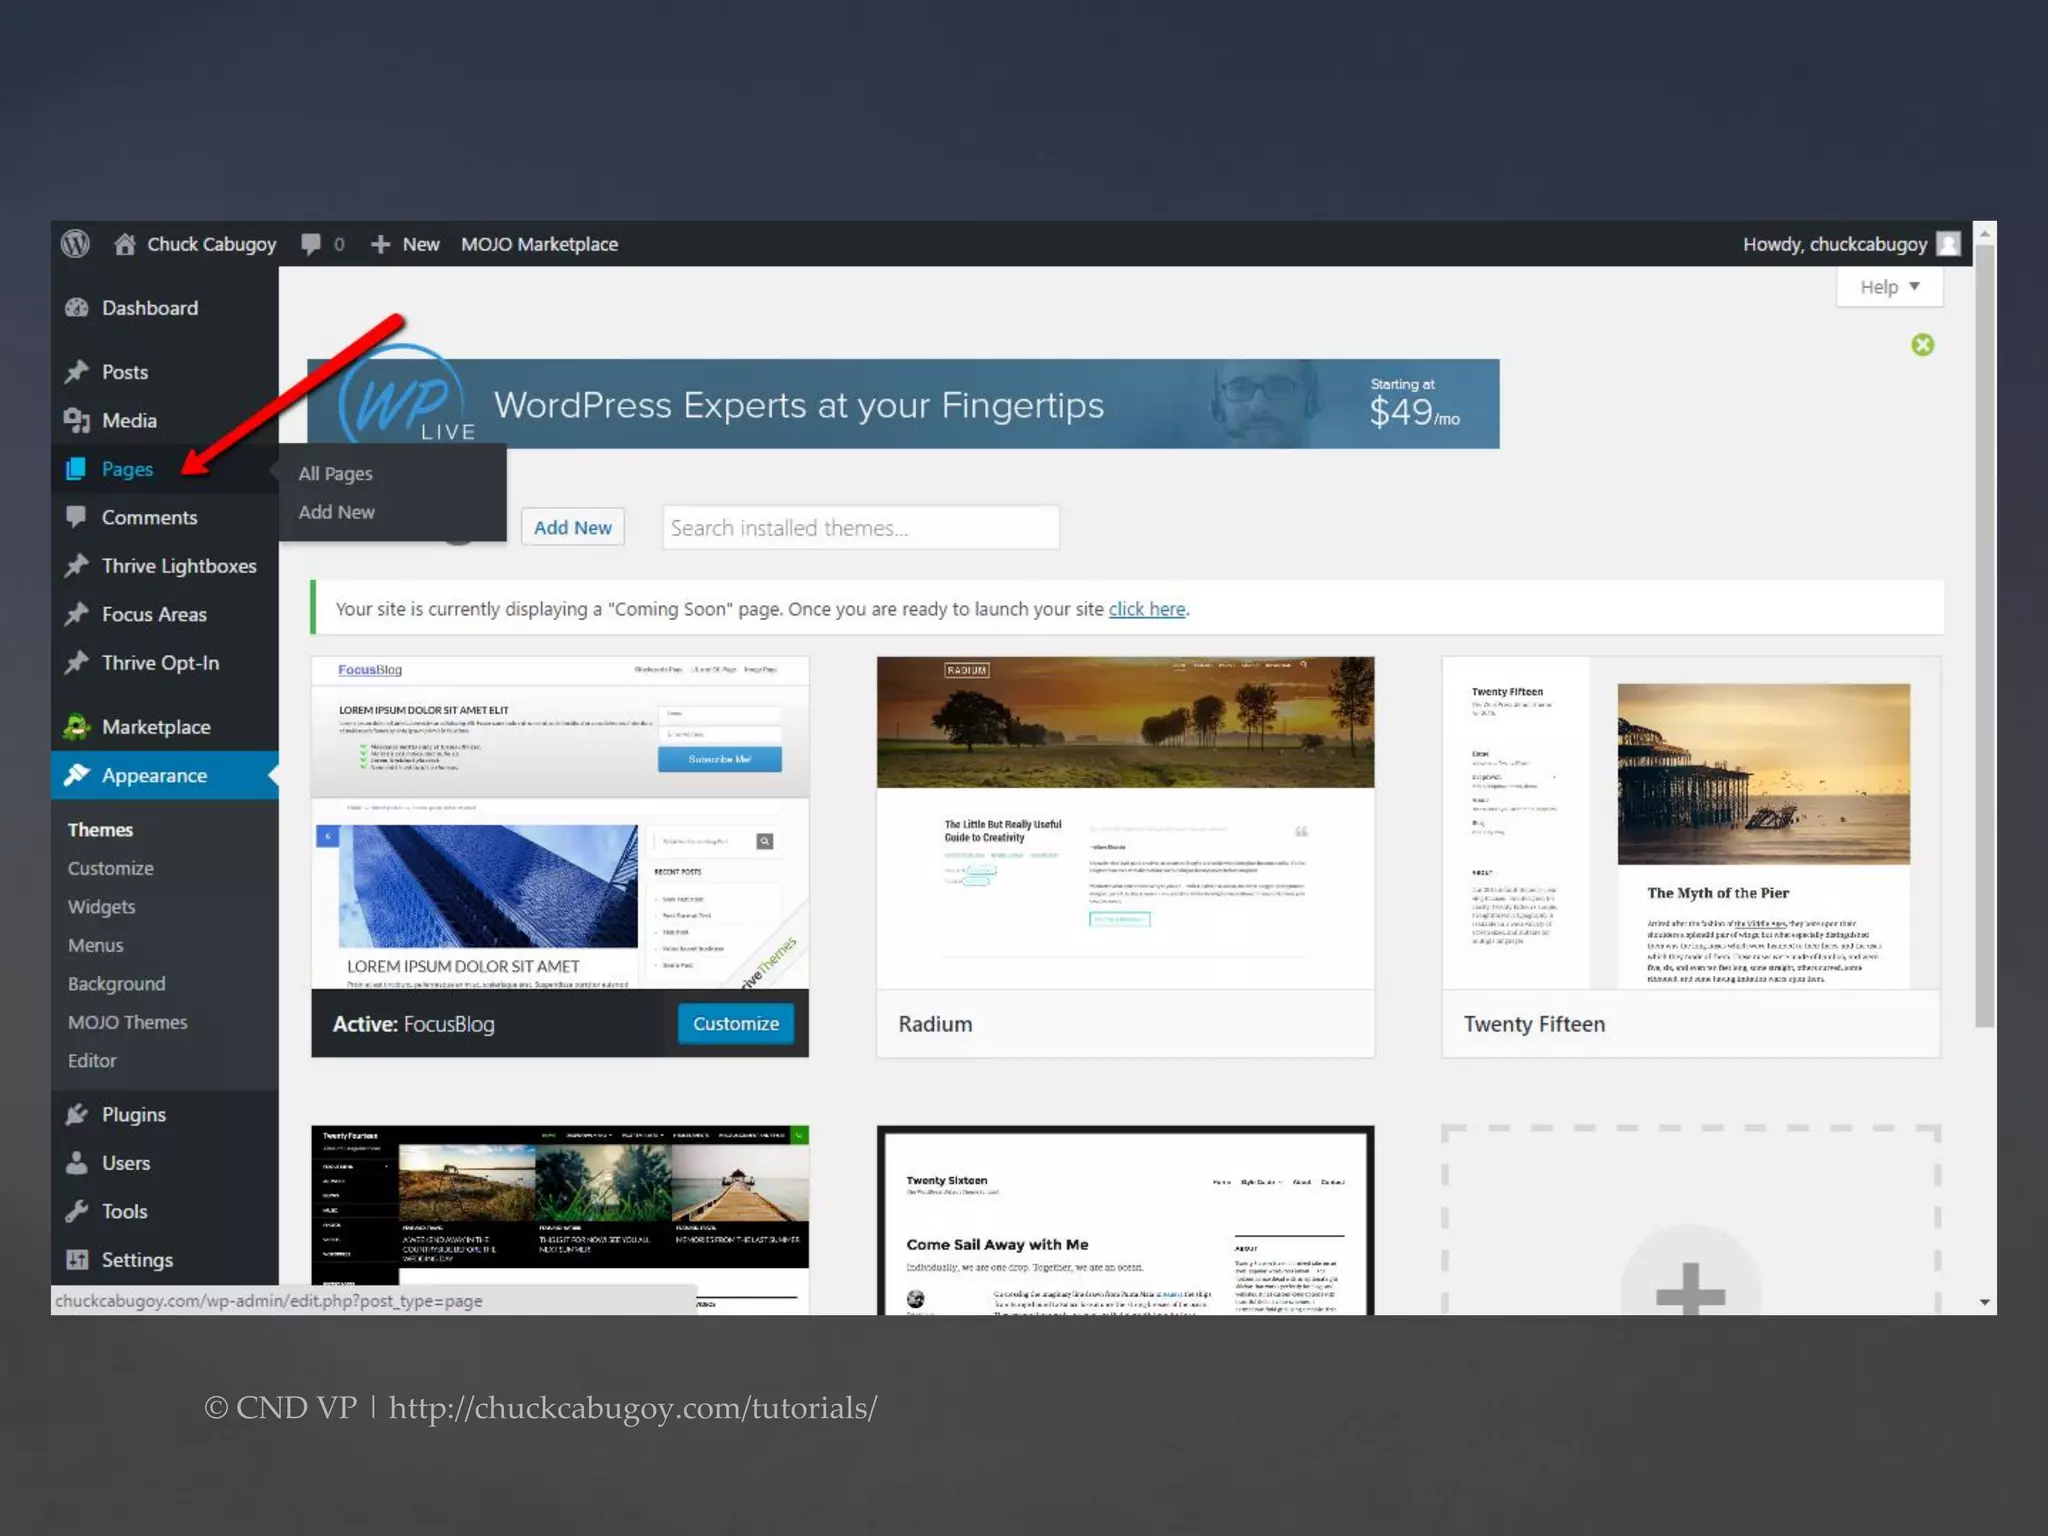The width and height of the screenshot is (2048, 1536).
Task: Click the Marketplace icon in sidebar
Action: [x=77, y=727]
